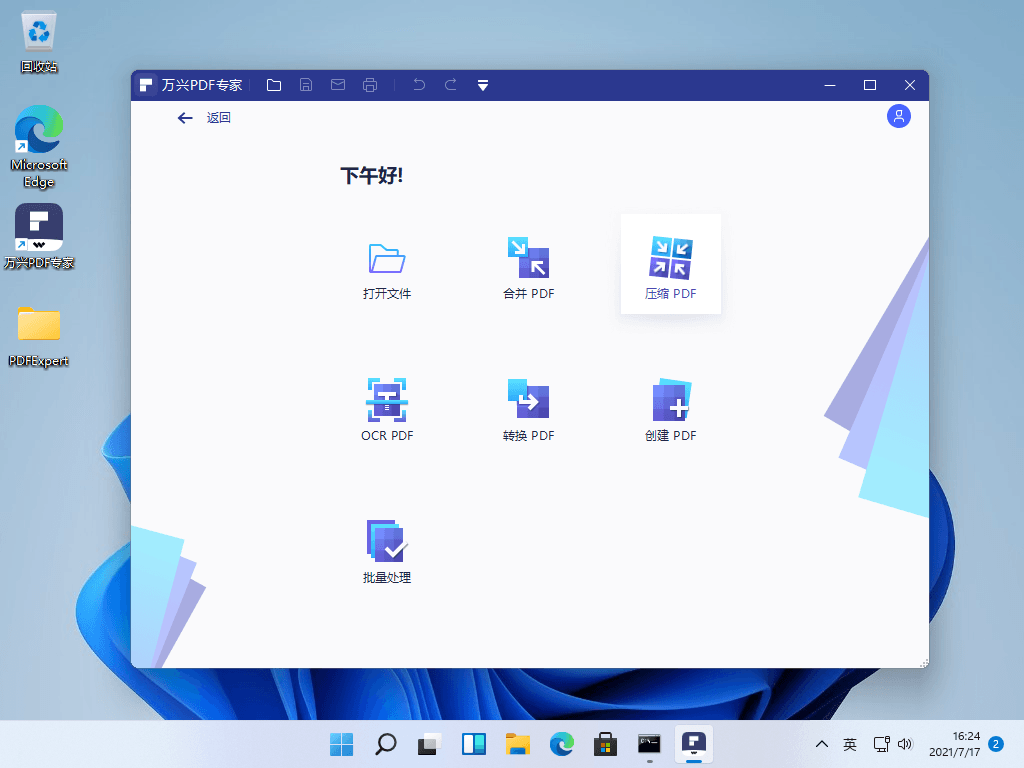The image size is (1024, 768).
Task: Click the save icon in title bar
Action: point(306,85)
